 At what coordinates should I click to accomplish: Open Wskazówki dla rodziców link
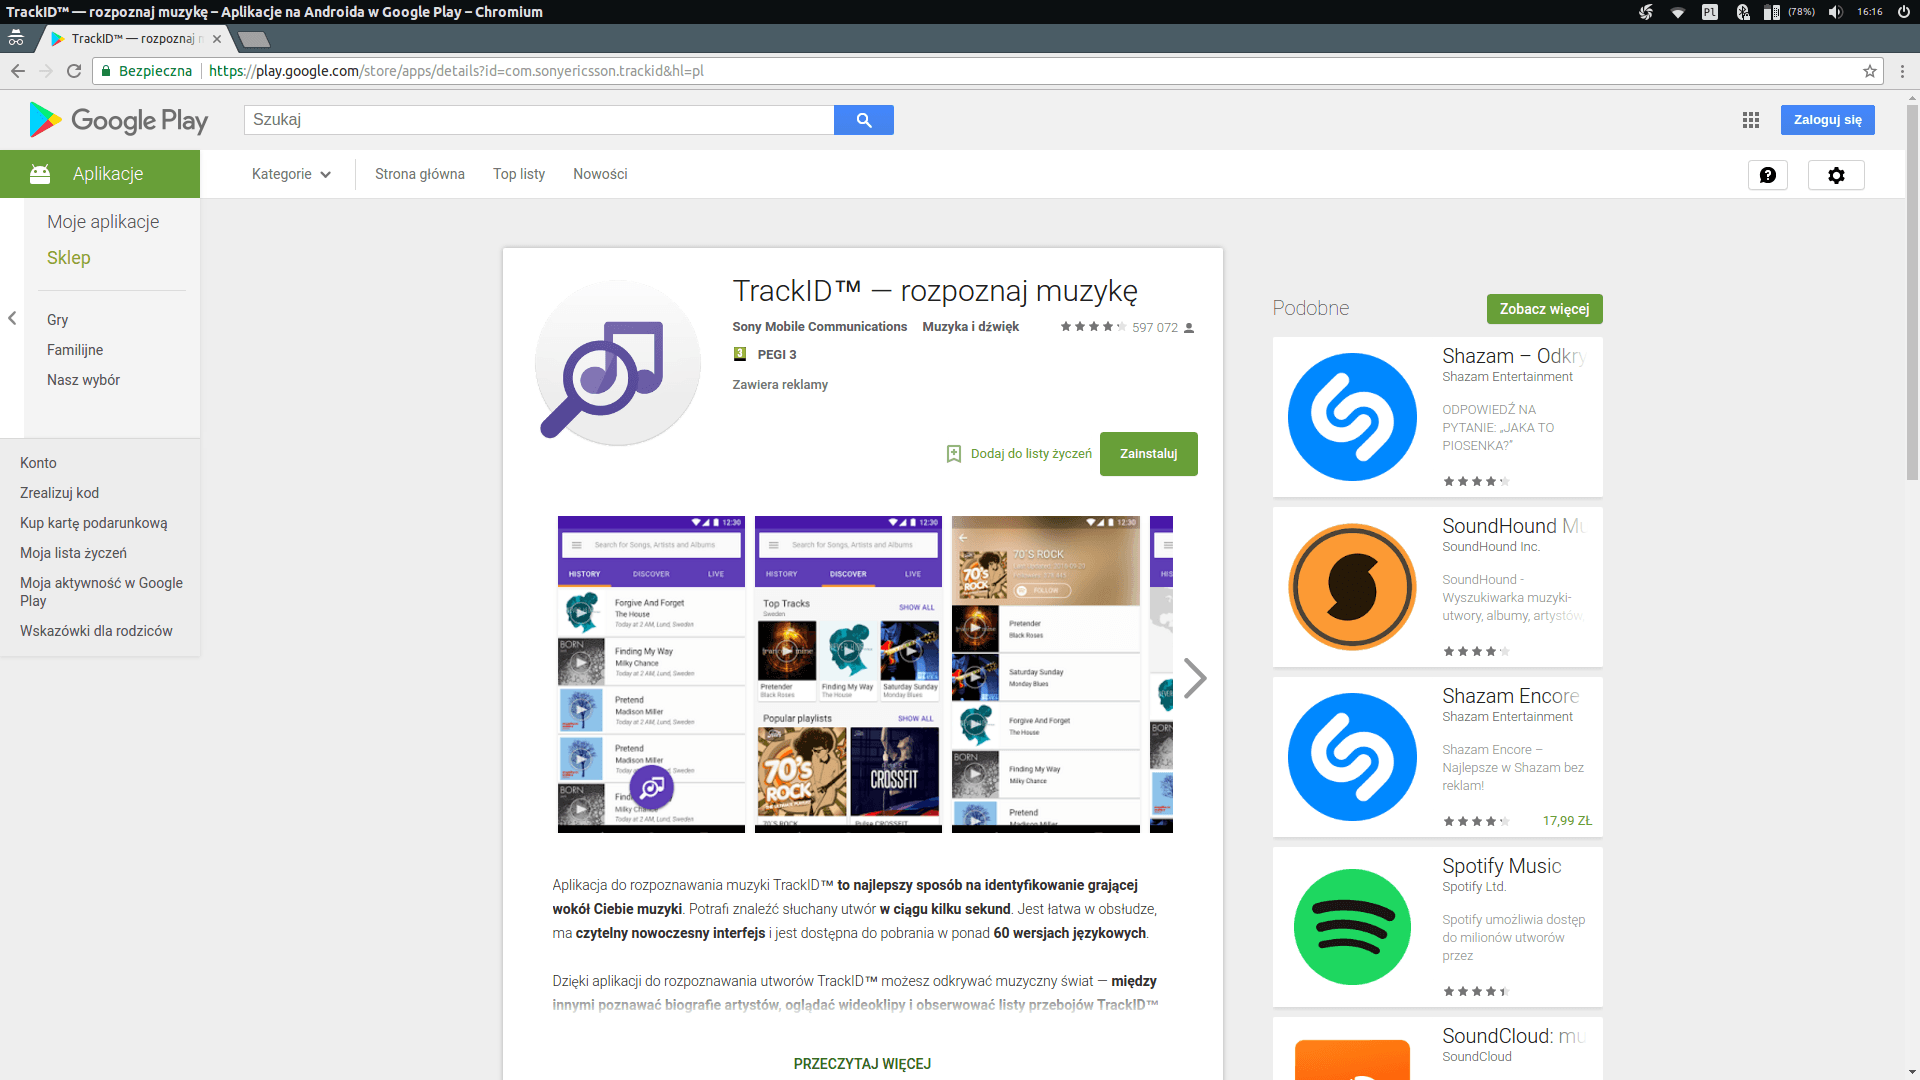tap(96, 631)
